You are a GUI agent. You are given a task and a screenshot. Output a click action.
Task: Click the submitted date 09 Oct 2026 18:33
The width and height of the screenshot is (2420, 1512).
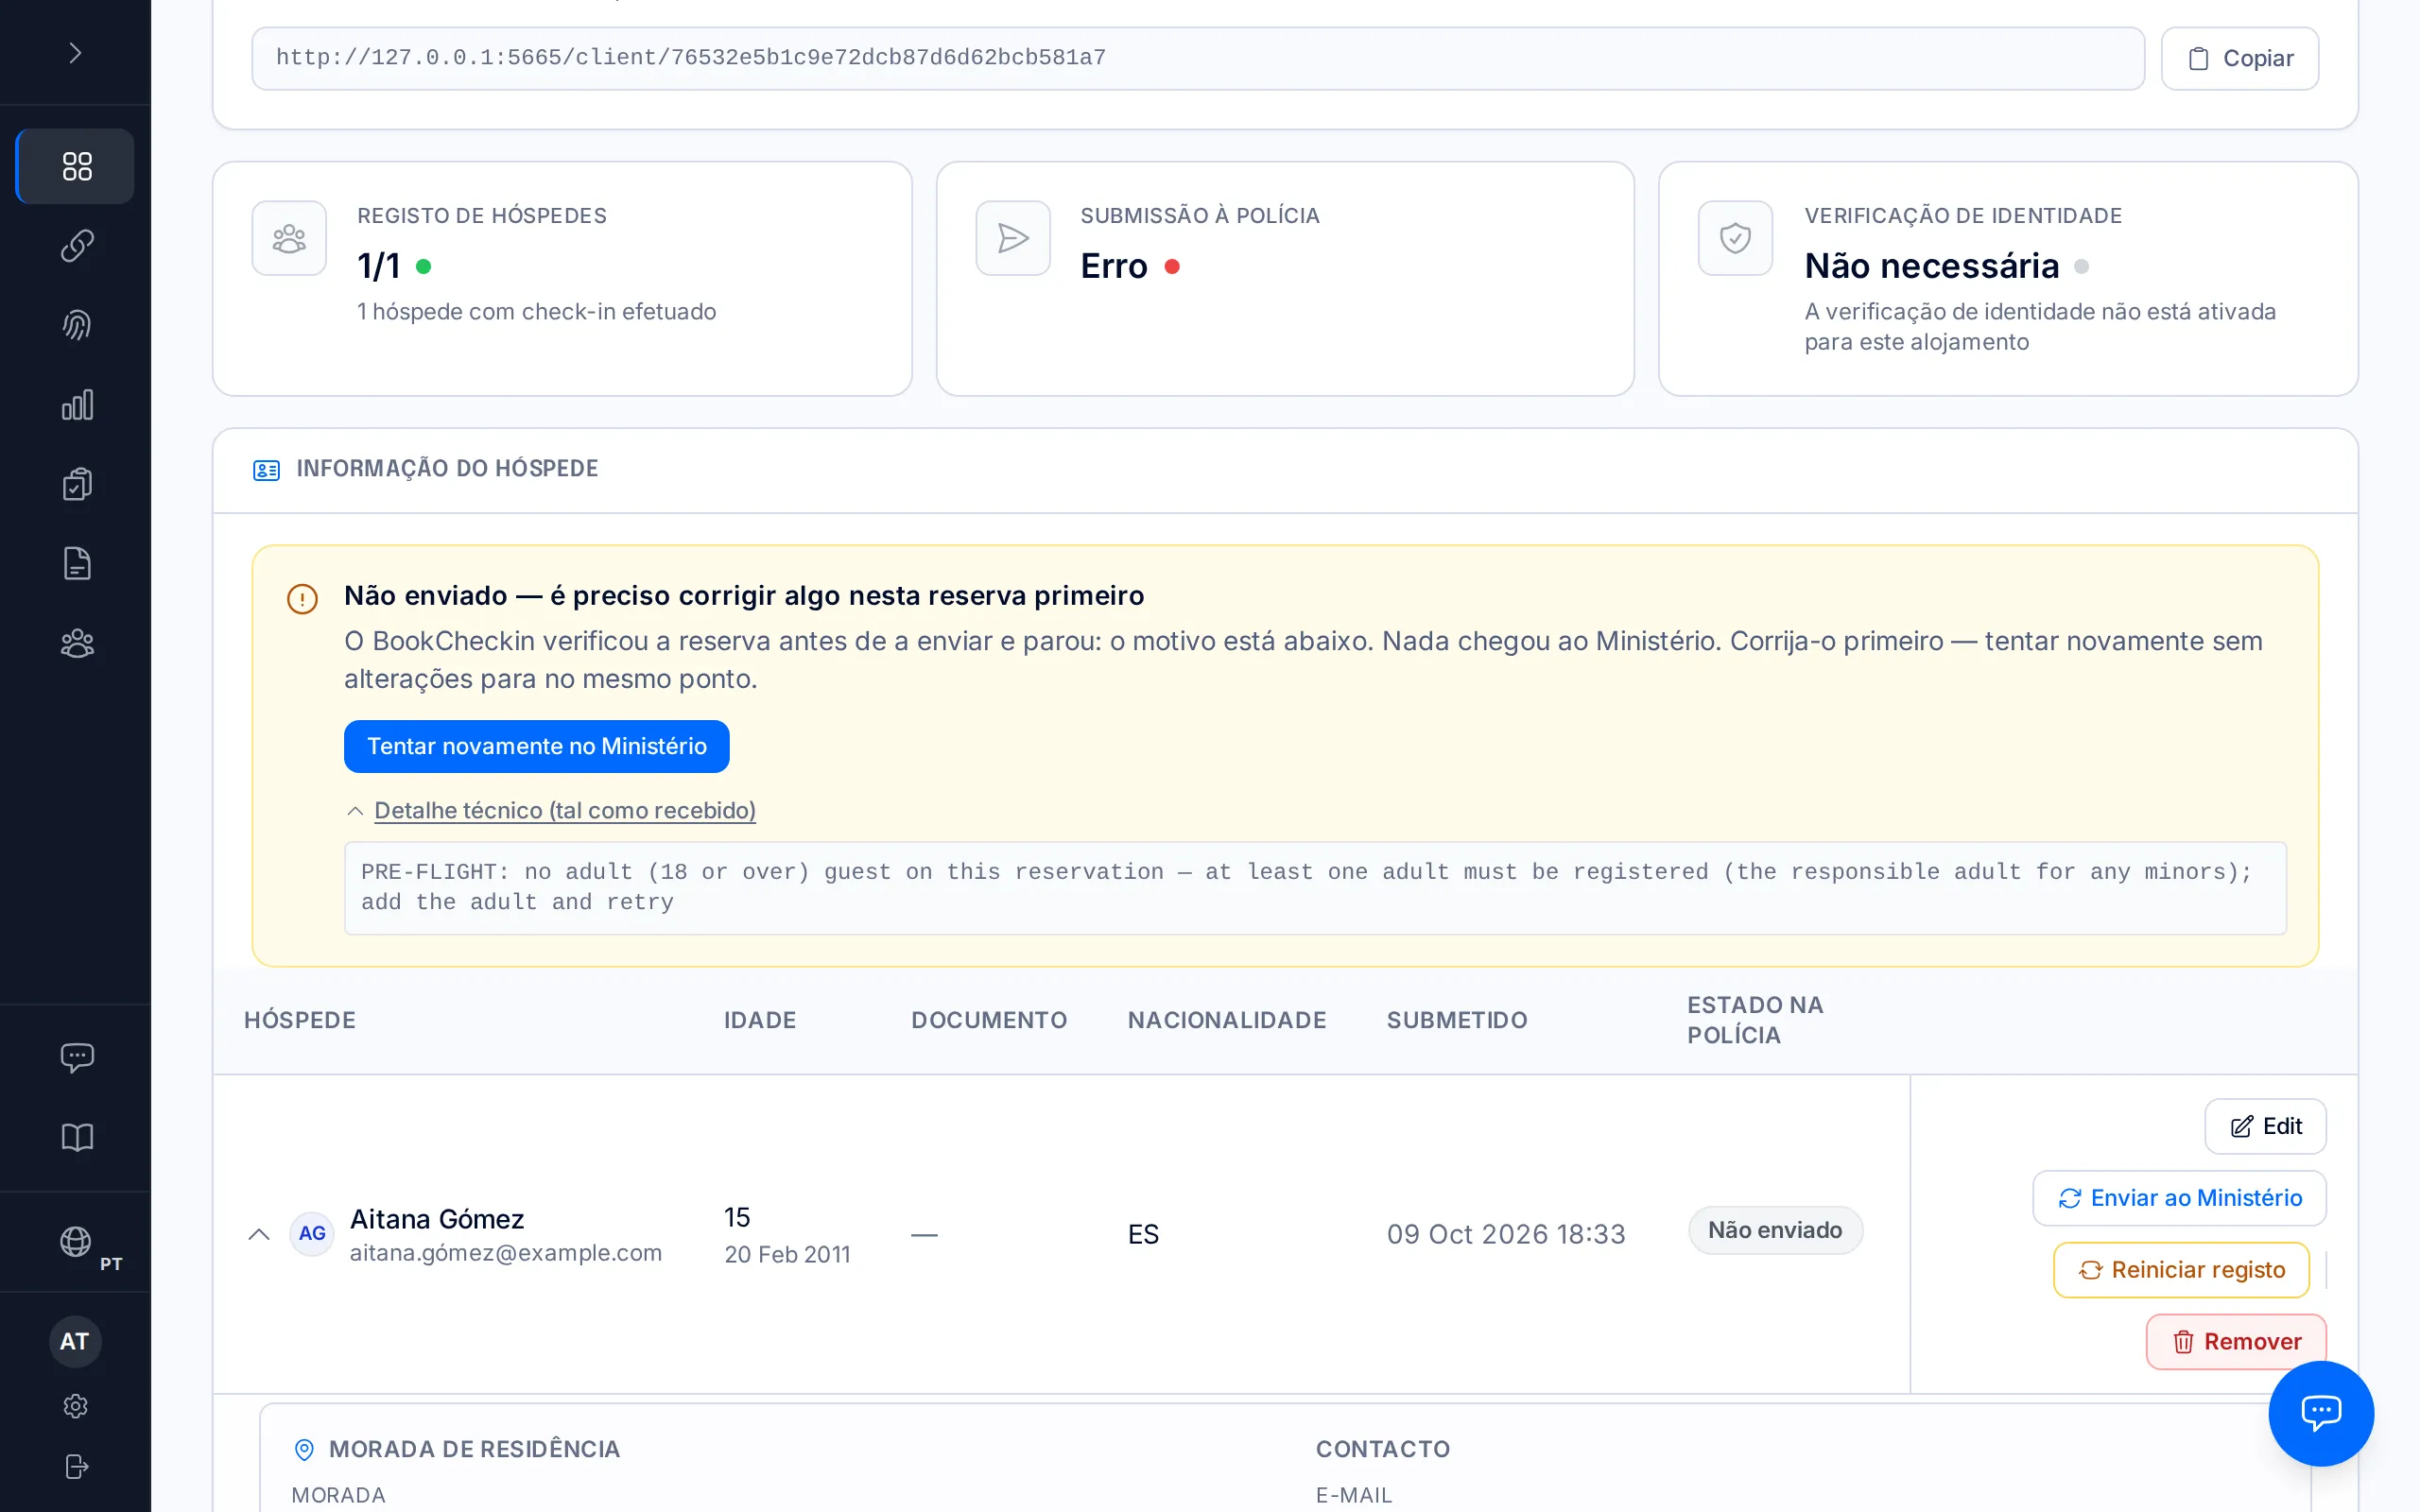coord(1506,1234)
